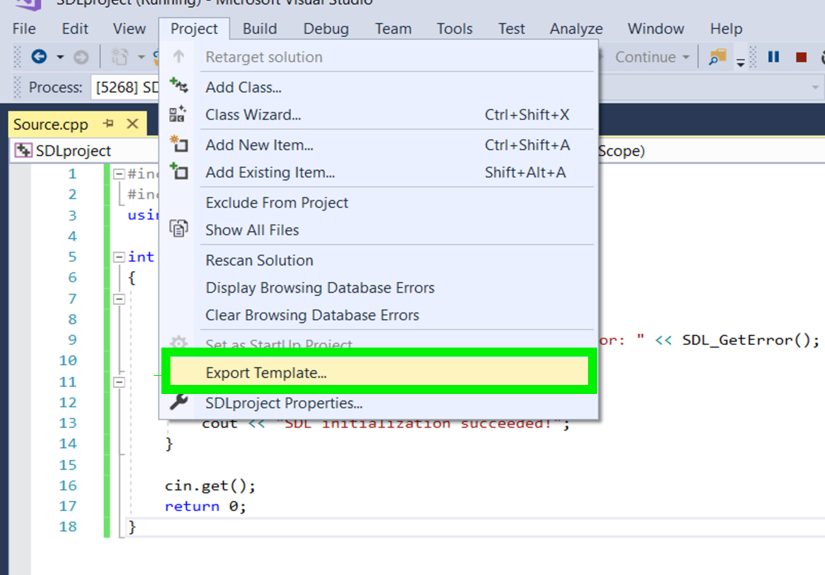Select Exclude From Project

(378, 203)
